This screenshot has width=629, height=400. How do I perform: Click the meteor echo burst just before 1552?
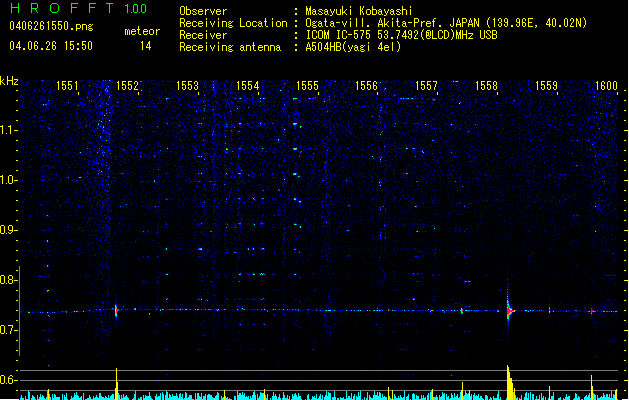pyautogui.click(x=116, y=311)
